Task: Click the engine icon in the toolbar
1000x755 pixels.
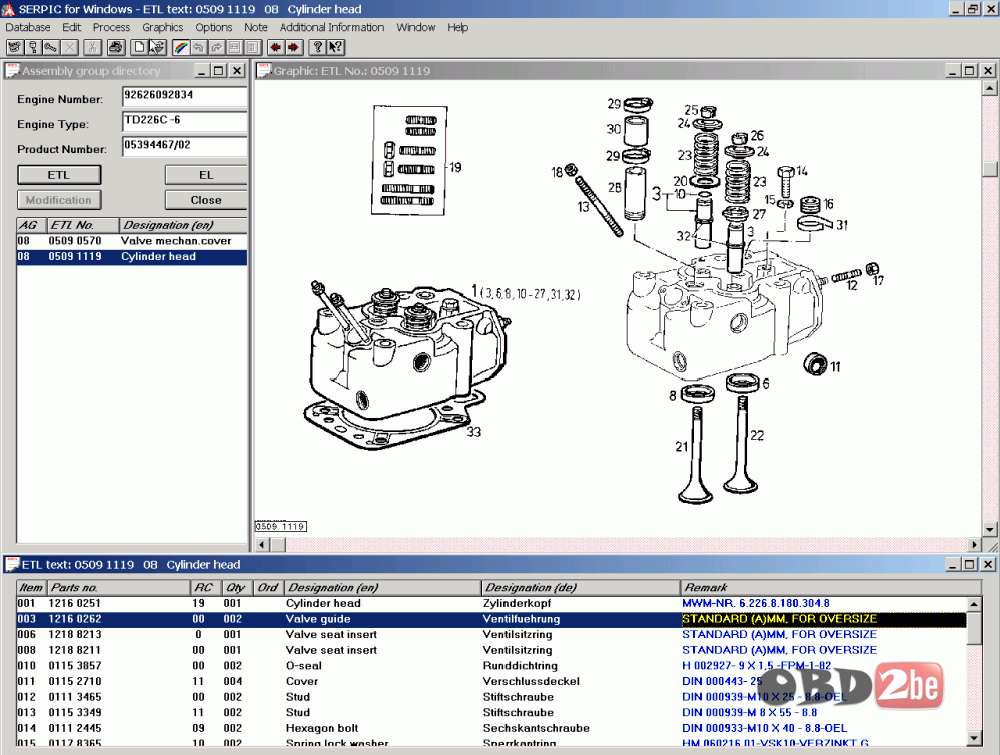Action: click(x=15, y=47)
